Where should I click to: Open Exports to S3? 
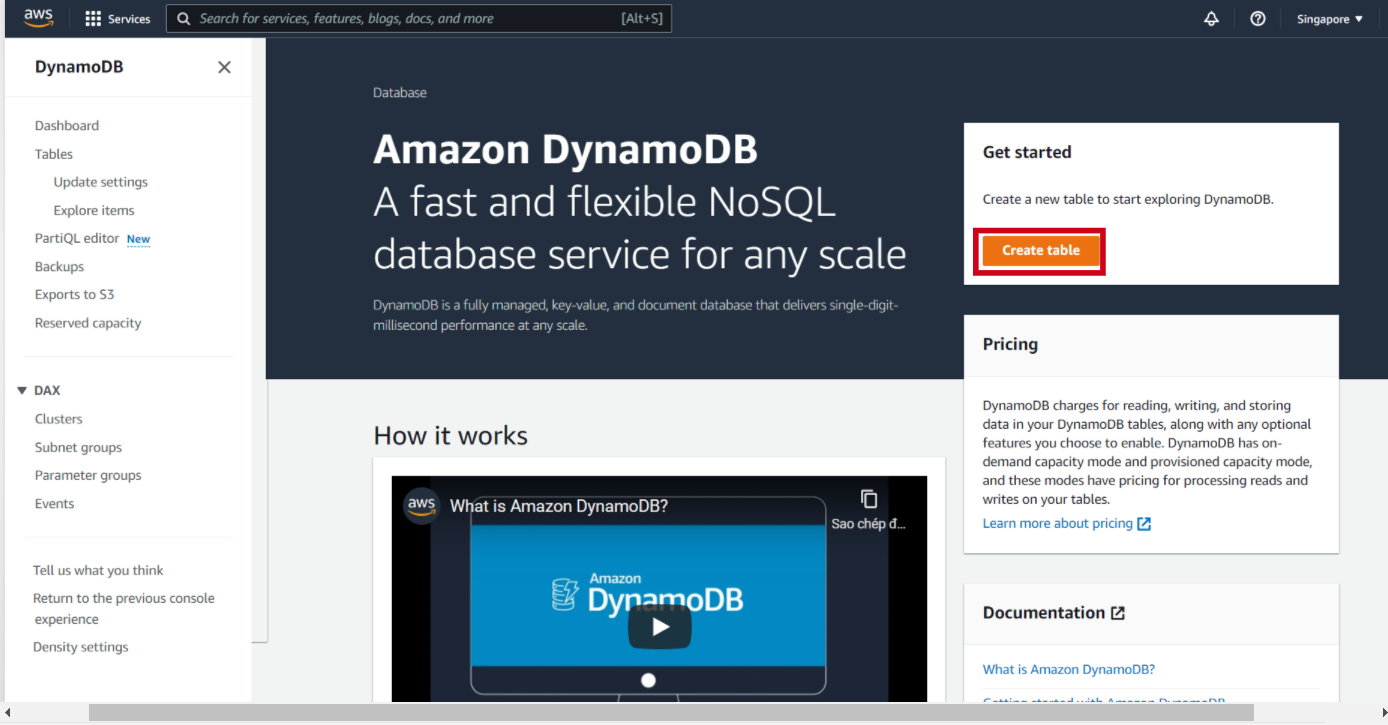(x=75, y=295)
